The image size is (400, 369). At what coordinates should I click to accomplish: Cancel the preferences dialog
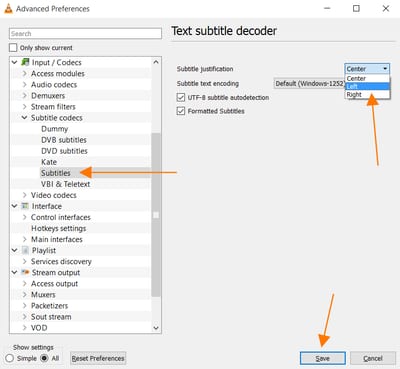pos(373,358)
